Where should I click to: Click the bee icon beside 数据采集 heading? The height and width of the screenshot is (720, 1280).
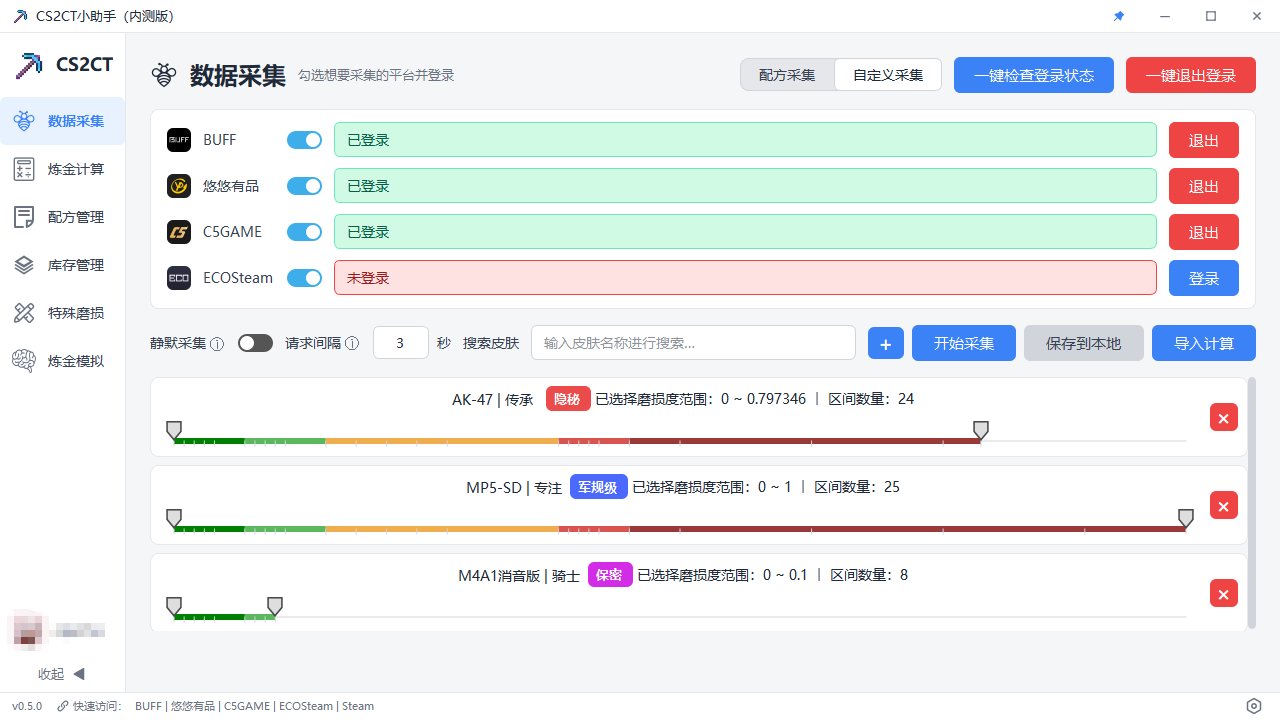pos(164,75)
